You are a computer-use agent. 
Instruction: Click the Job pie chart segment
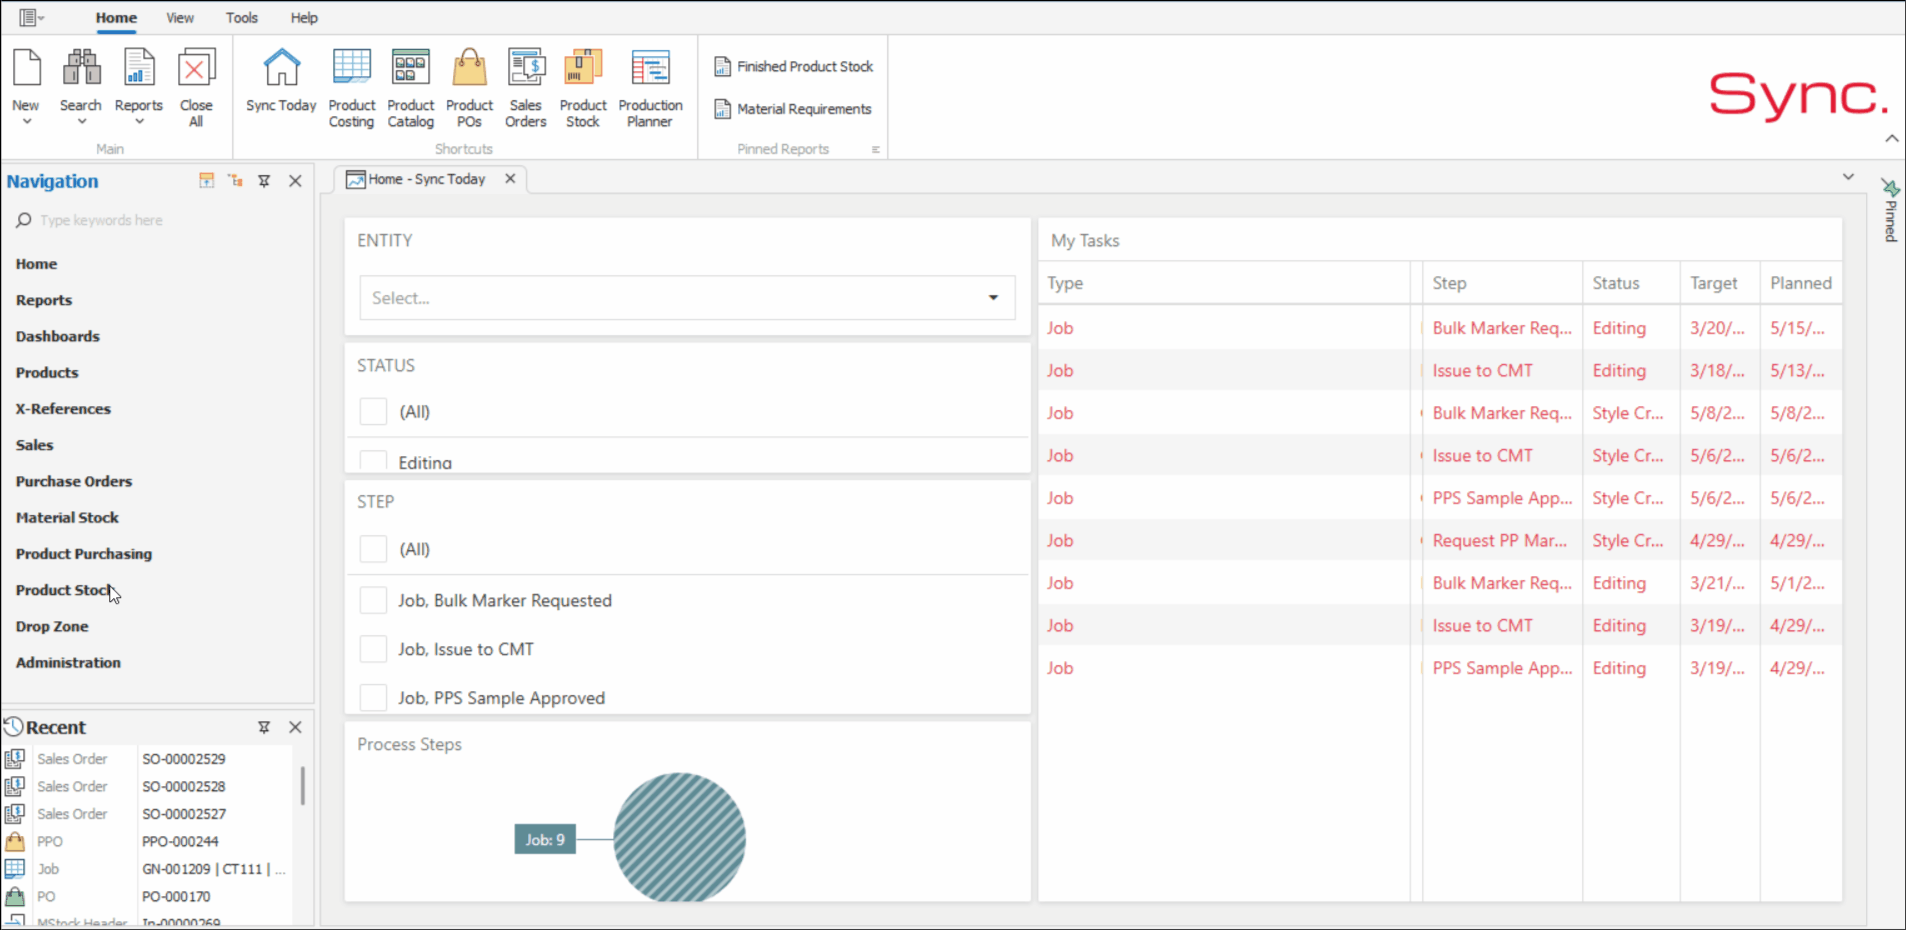(x=679, y=838)
